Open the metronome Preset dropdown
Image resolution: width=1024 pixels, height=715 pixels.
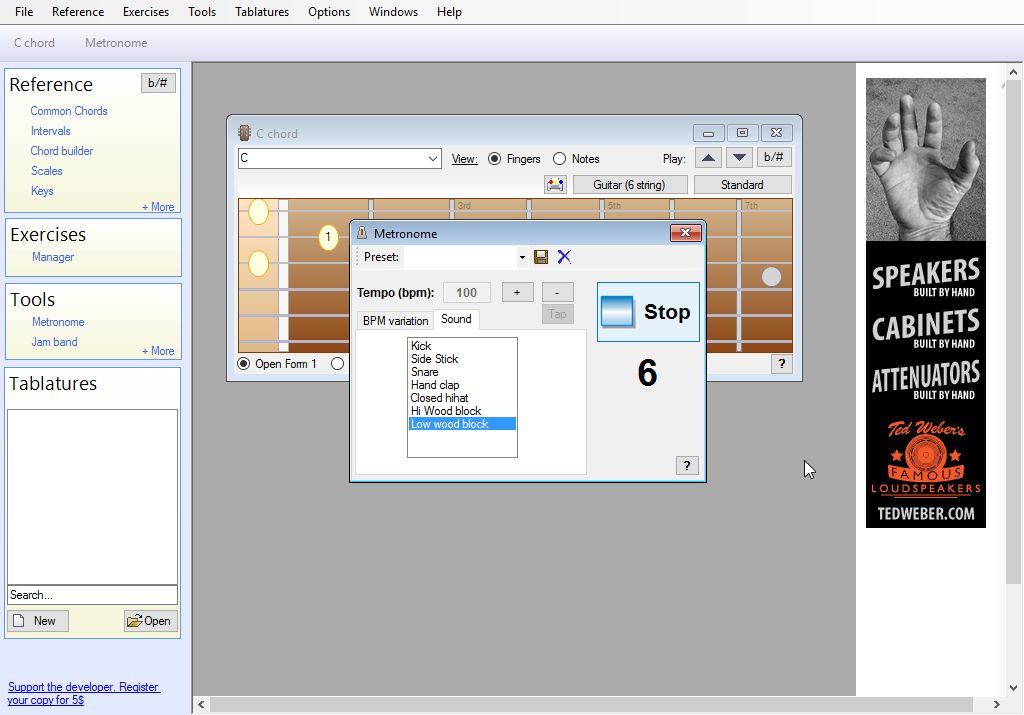(x=521, y=258)
